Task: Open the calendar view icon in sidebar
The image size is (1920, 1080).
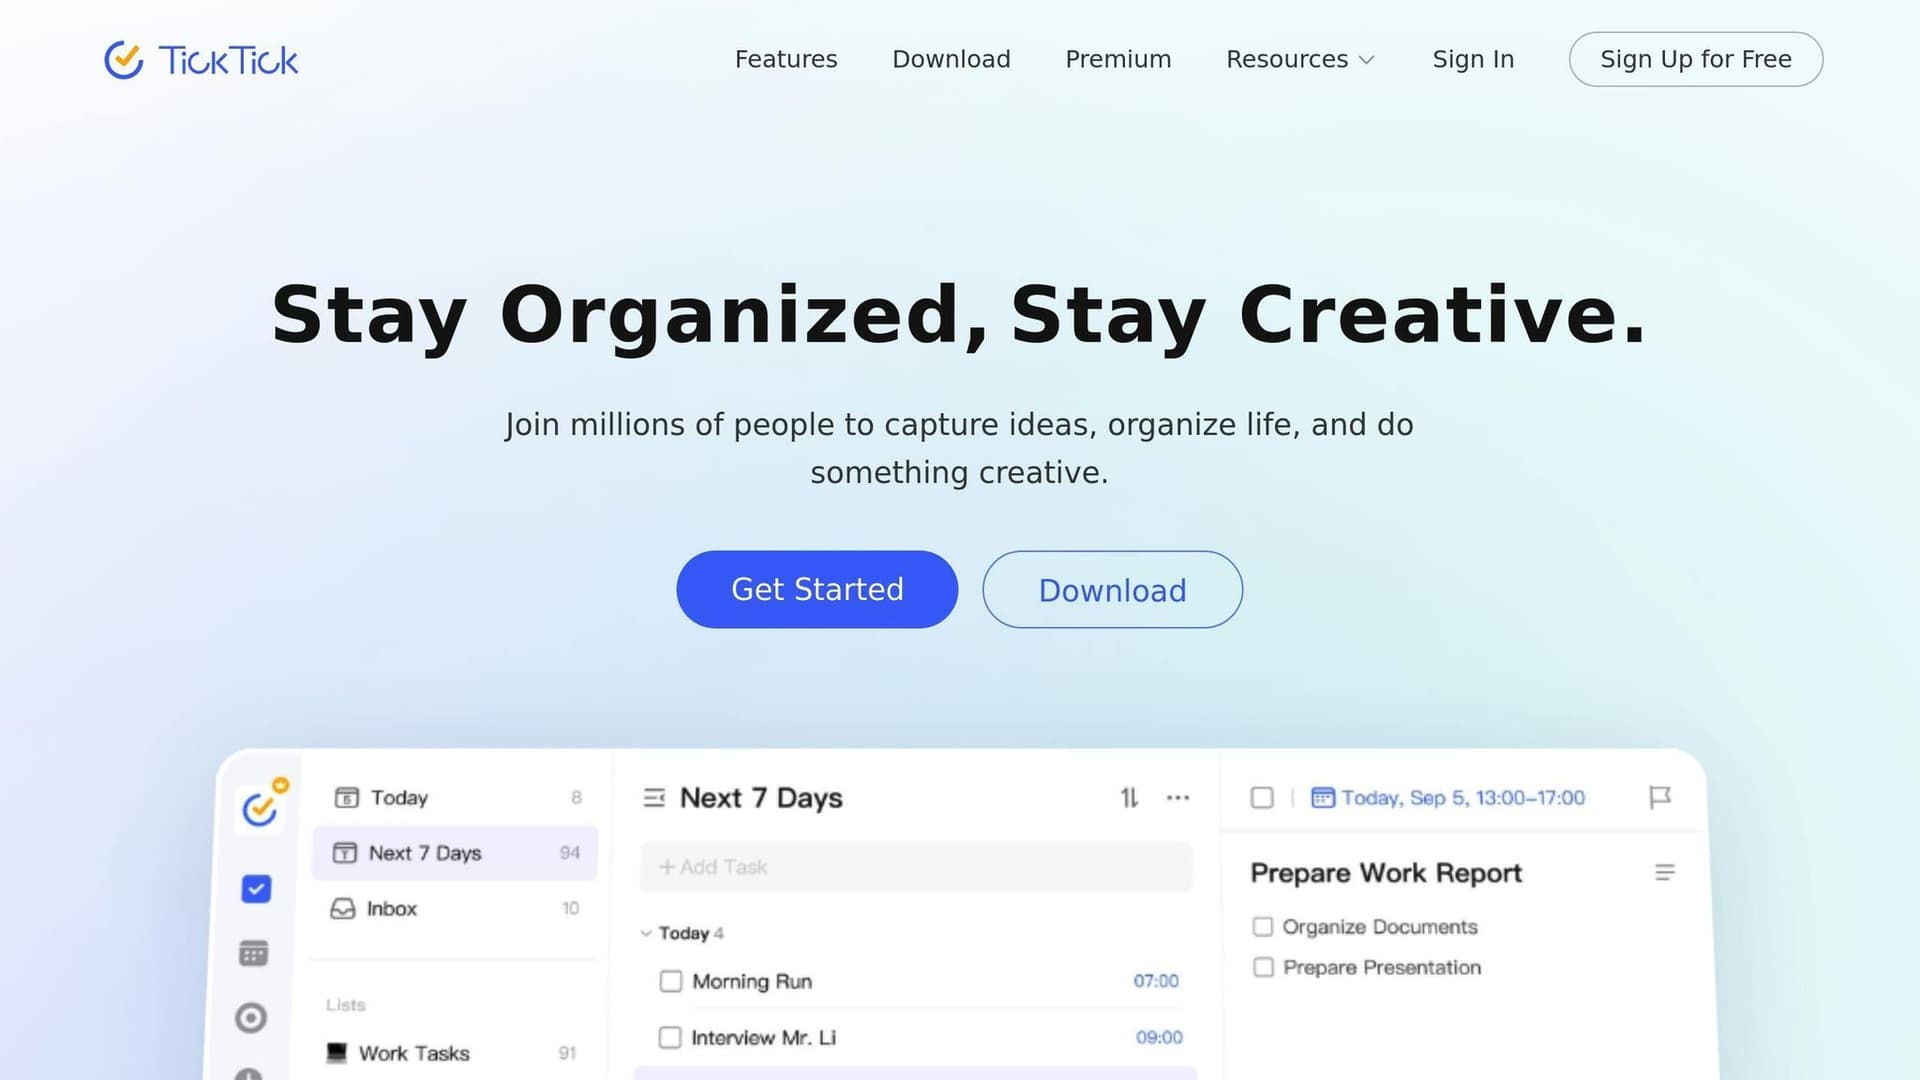Action: 254,953
